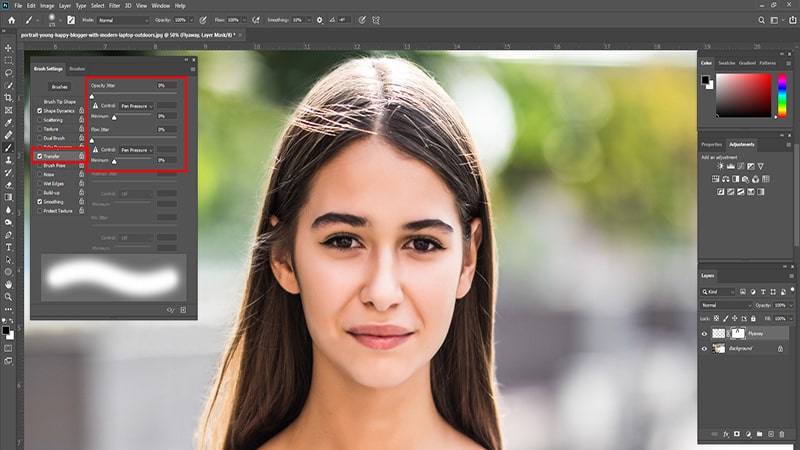The height and width of the screenshot is (450, 800).
Task: Delete layer using trash icon
Action: pyautogui.click(x=782, y=434)
